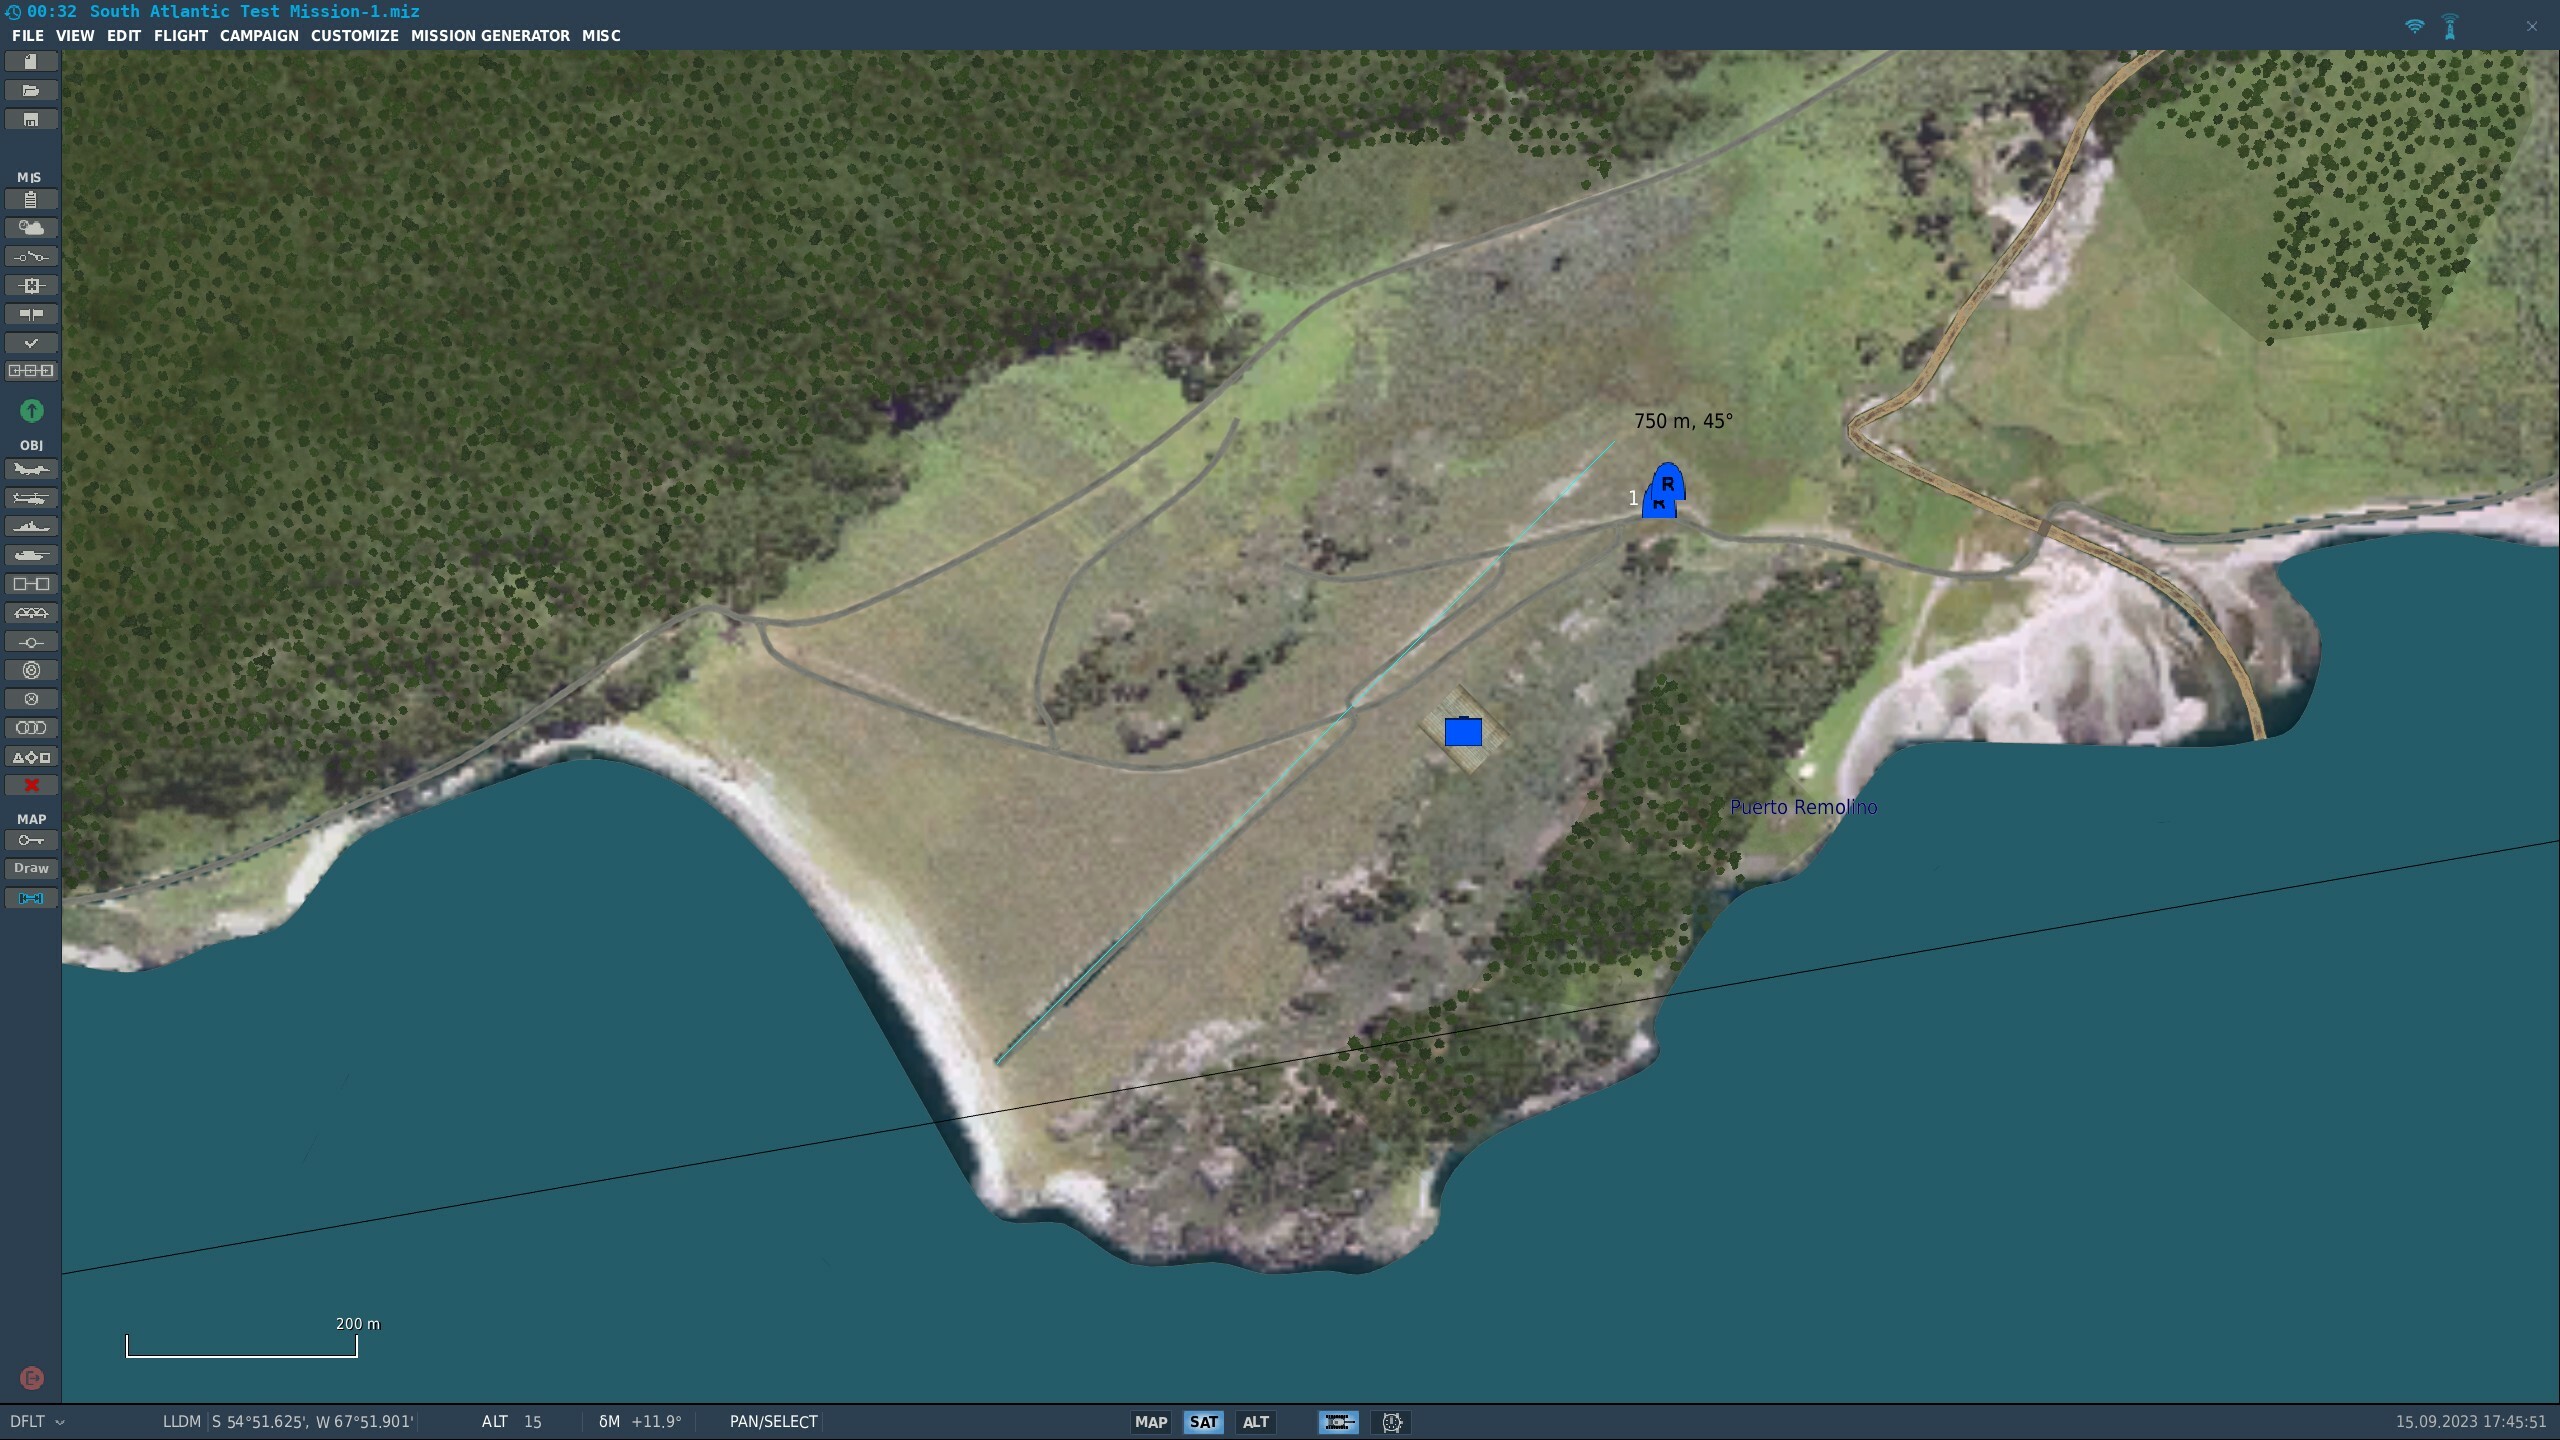
Task: Open the create coalitions flag tool
Action: point(31,315)
